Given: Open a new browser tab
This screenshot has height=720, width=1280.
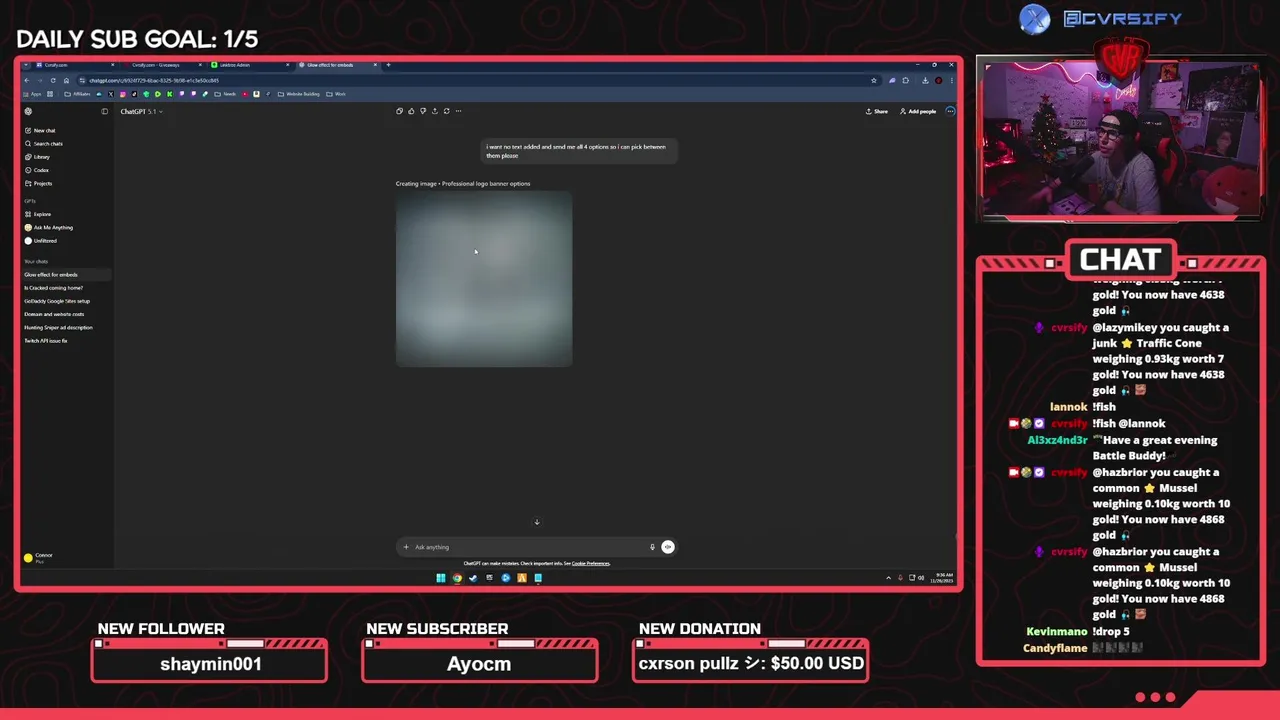Looking at the screenshot, I should (388, 65).
